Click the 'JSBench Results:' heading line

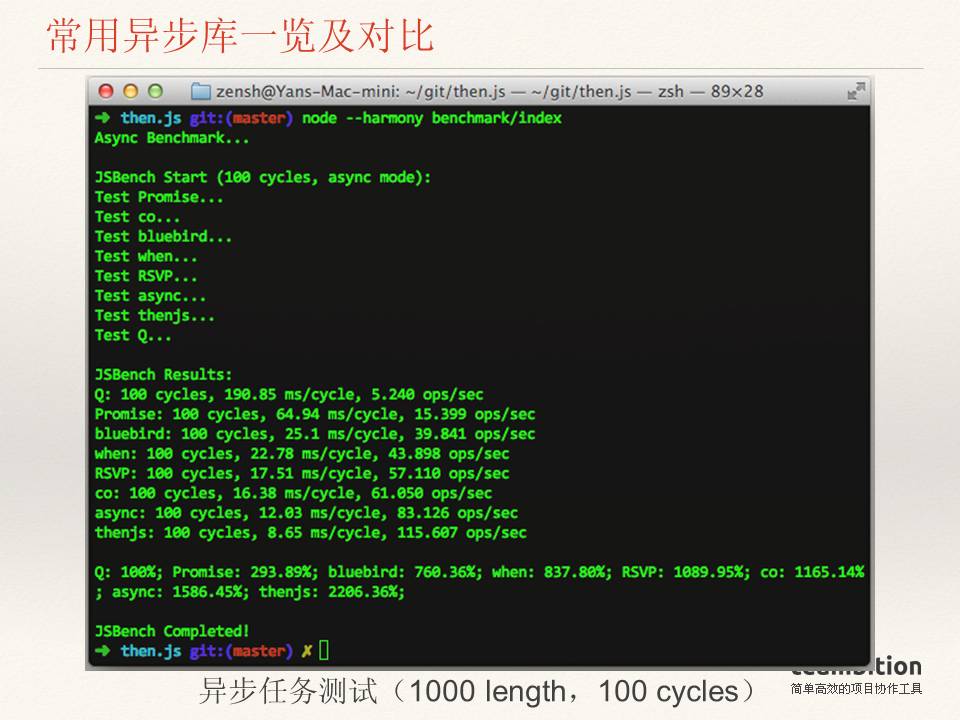point(164,375)
